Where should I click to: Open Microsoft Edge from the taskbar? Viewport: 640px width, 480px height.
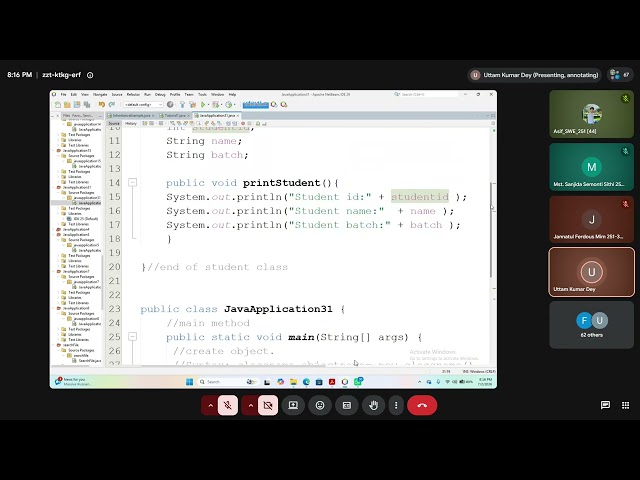(306, 382)
